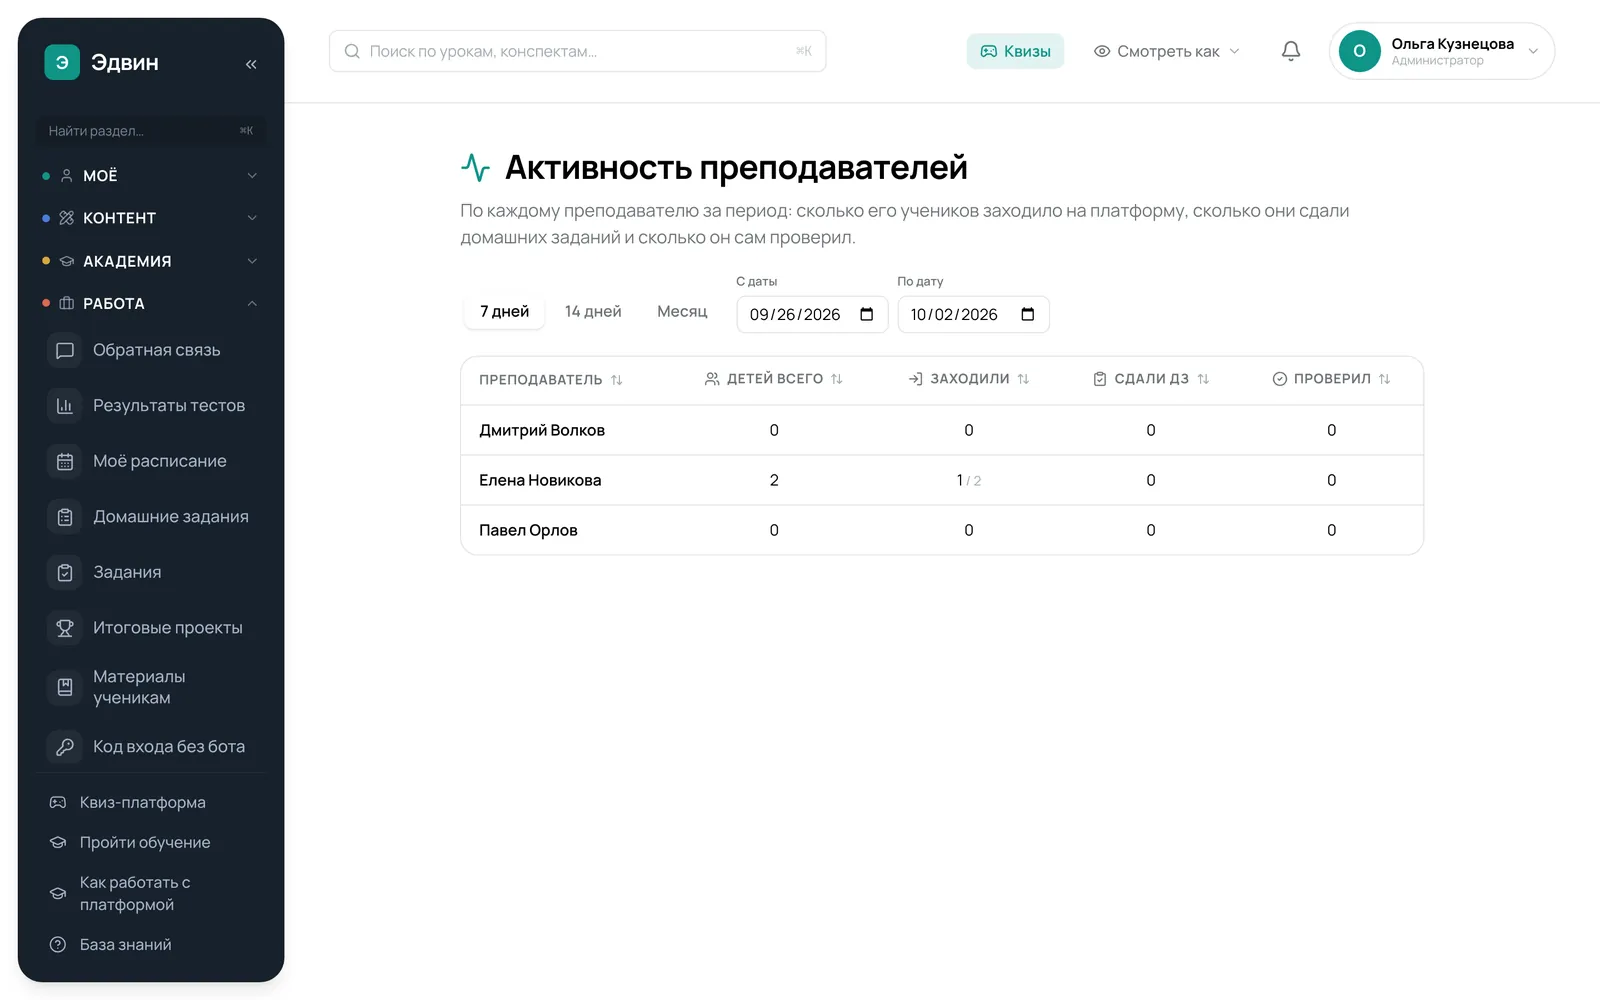Sort by Заходили column arrows

tap(1023, 379)
